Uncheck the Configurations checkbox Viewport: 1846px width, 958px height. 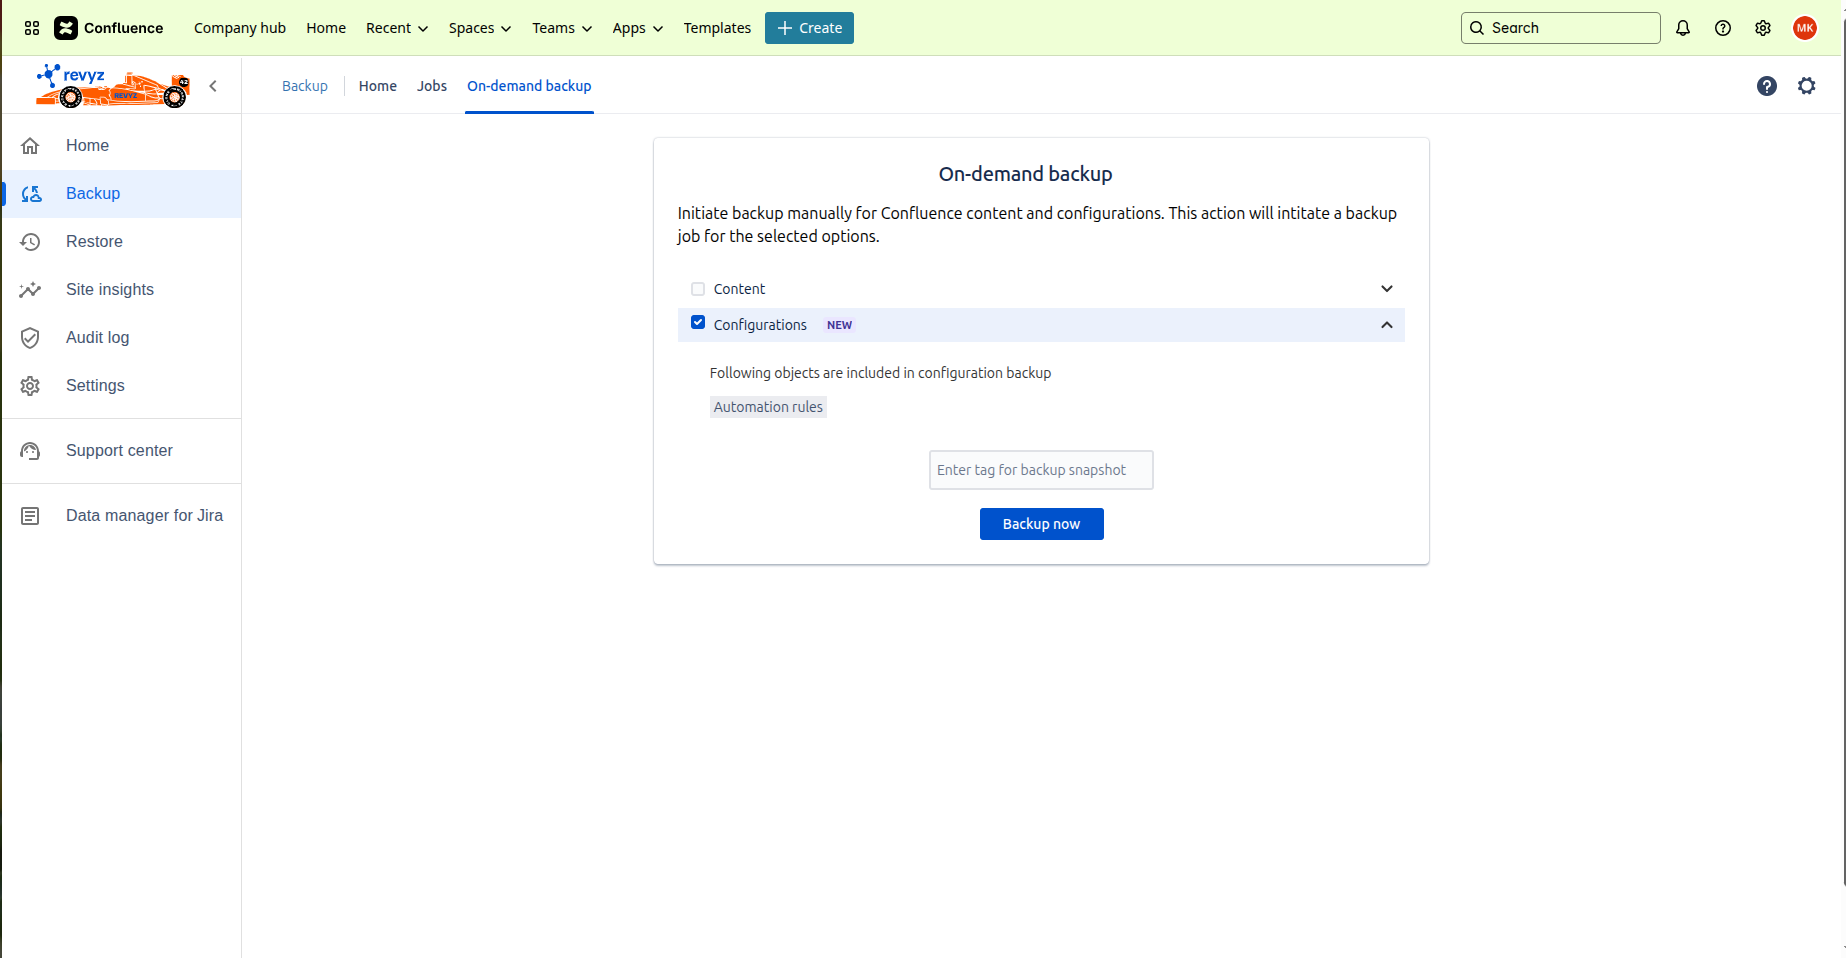698,323
